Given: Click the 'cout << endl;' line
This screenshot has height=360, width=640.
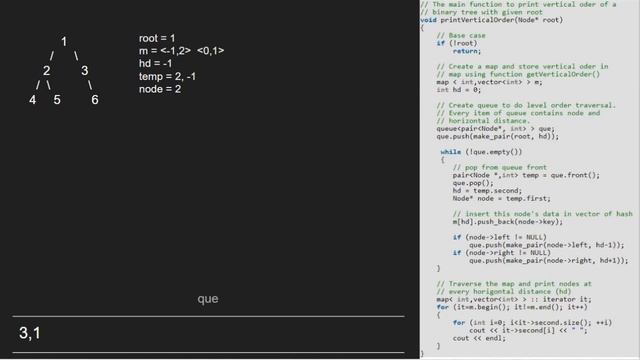Looking at the screenshot, I should pyautogui.click(x=479, y=338).
